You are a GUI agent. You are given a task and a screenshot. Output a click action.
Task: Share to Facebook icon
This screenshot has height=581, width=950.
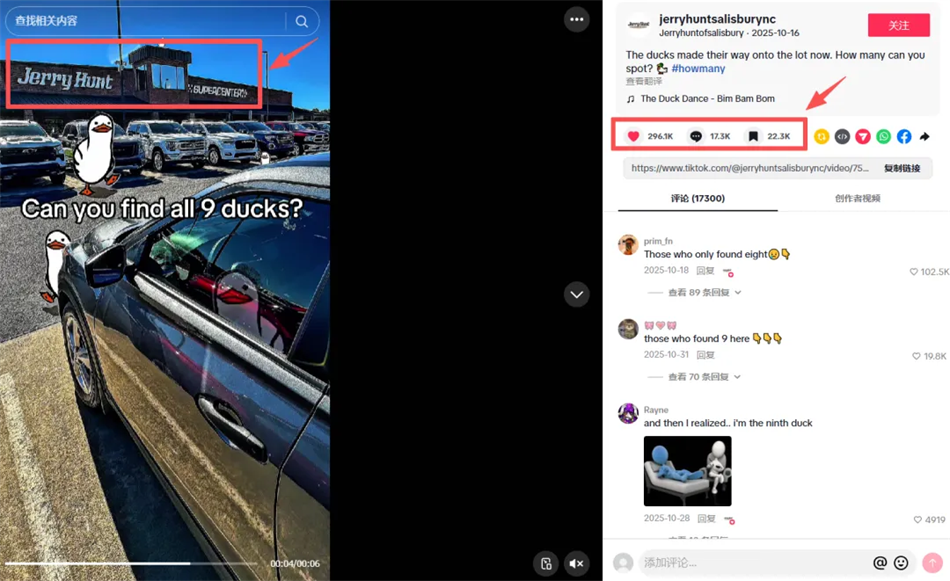pyautogui.click(x=904, y=136)
